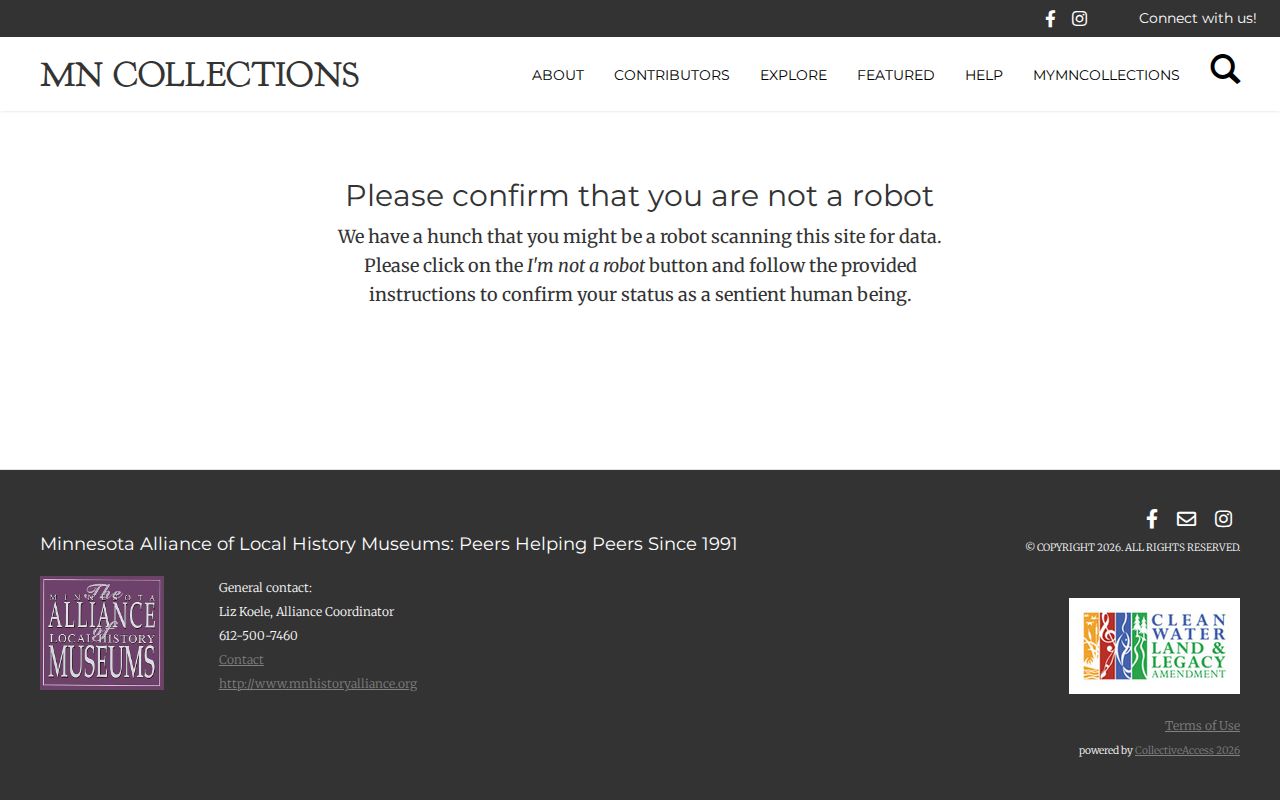The image size is (1280, 800).
Task: Click the footer Instagram icon
Action: (x=1223, y=518)
